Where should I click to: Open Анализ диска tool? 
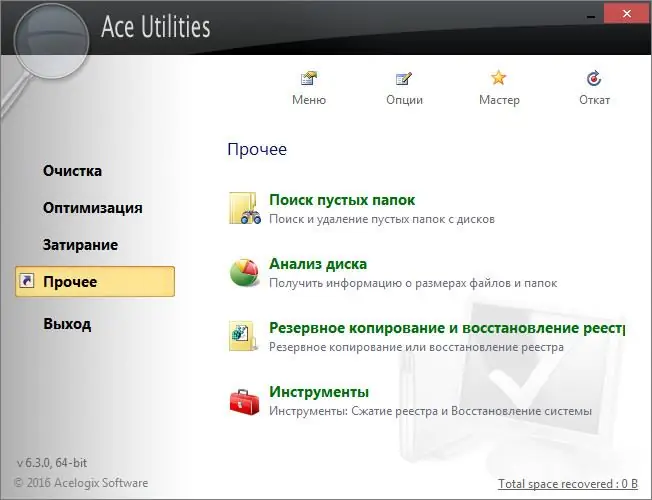coord(318,264)
